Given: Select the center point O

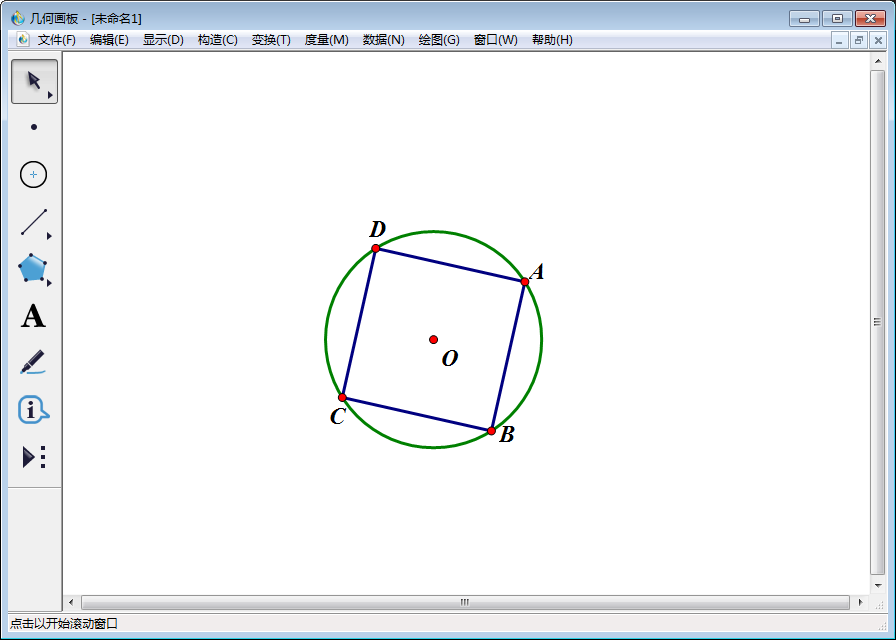Looking at the screenshot, I should pyautogui.click(x=434, y=339).
